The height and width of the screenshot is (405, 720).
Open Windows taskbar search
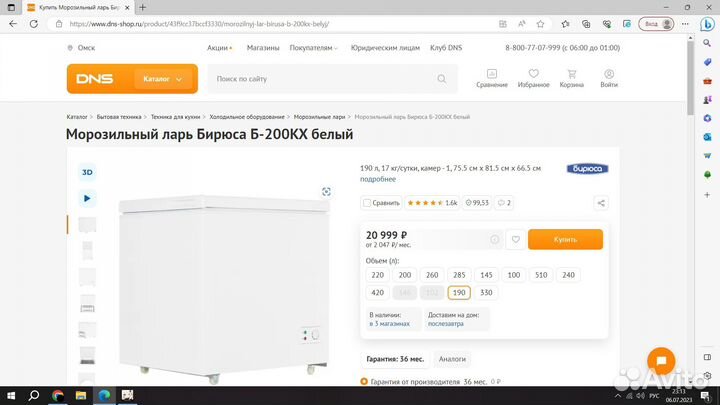(34, 395)
